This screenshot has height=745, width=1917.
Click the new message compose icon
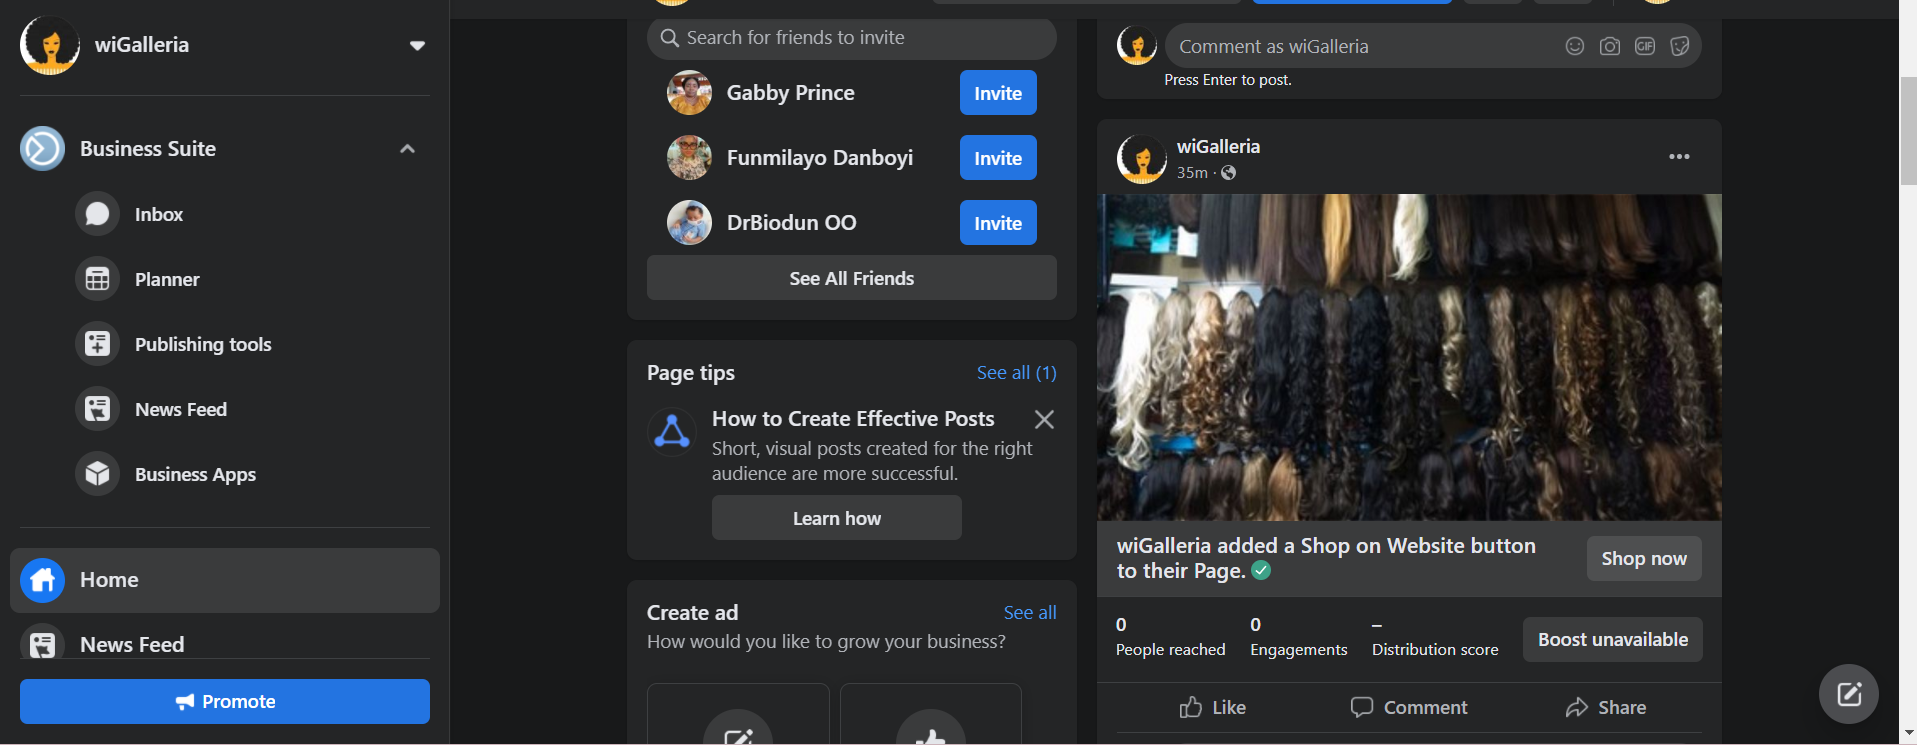point(1849,694)
